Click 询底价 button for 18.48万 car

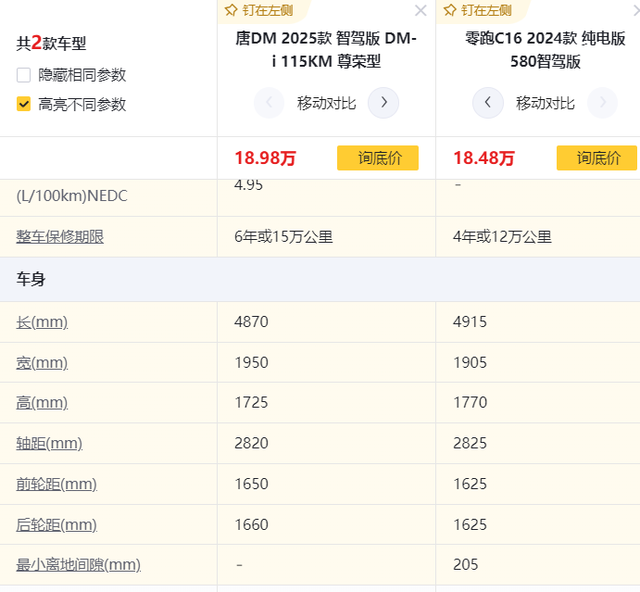click(x=596, y=158)
